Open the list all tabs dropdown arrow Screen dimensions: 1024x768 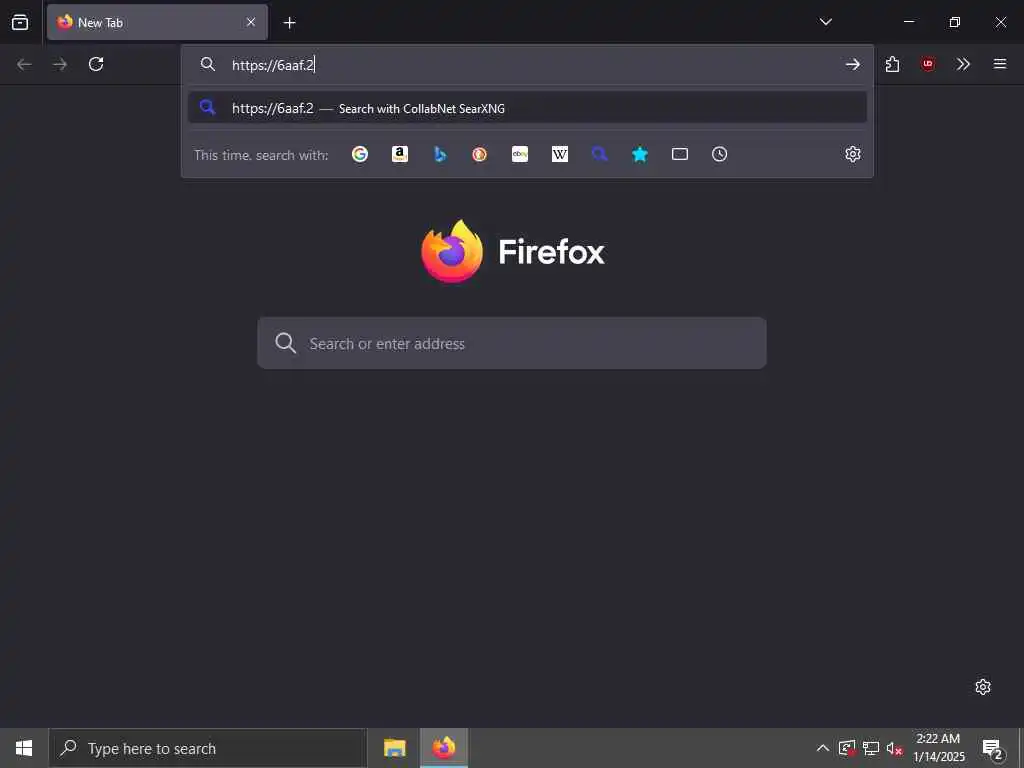pyautogui.click(x=825, y=22)
